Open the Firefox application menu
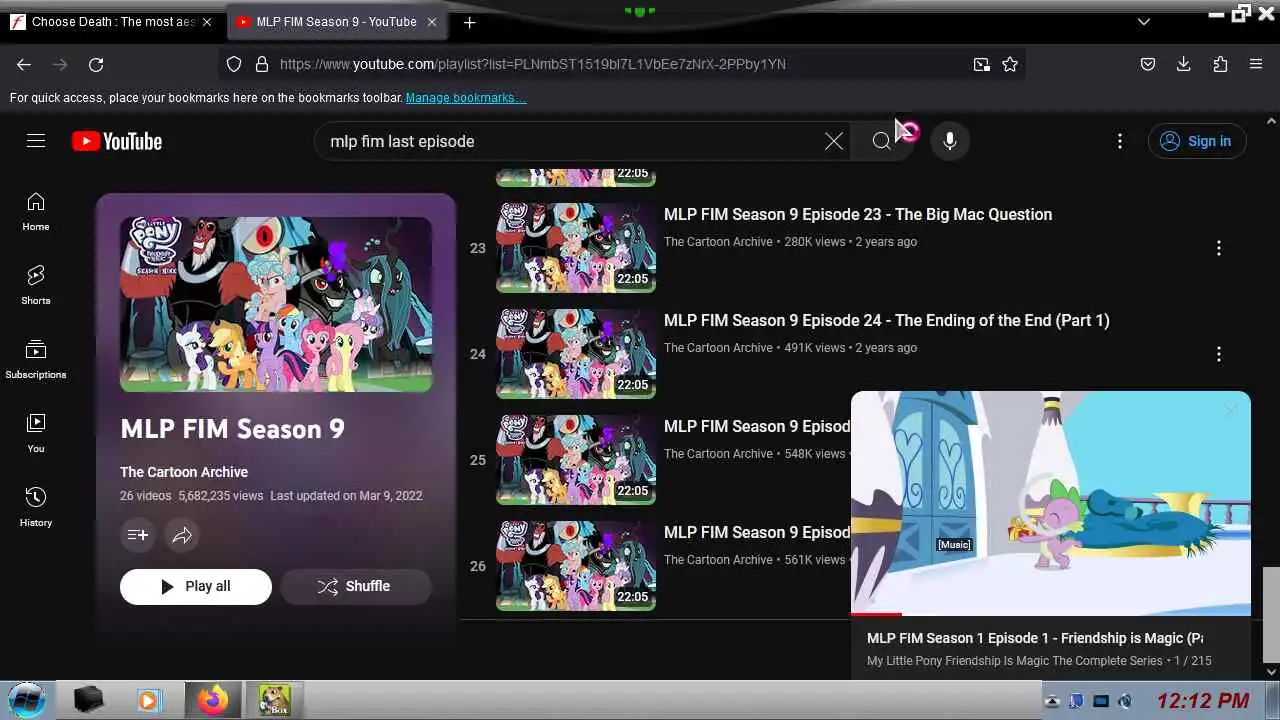Viewport: 1280px width, 720px height. tap(1256, 64)
